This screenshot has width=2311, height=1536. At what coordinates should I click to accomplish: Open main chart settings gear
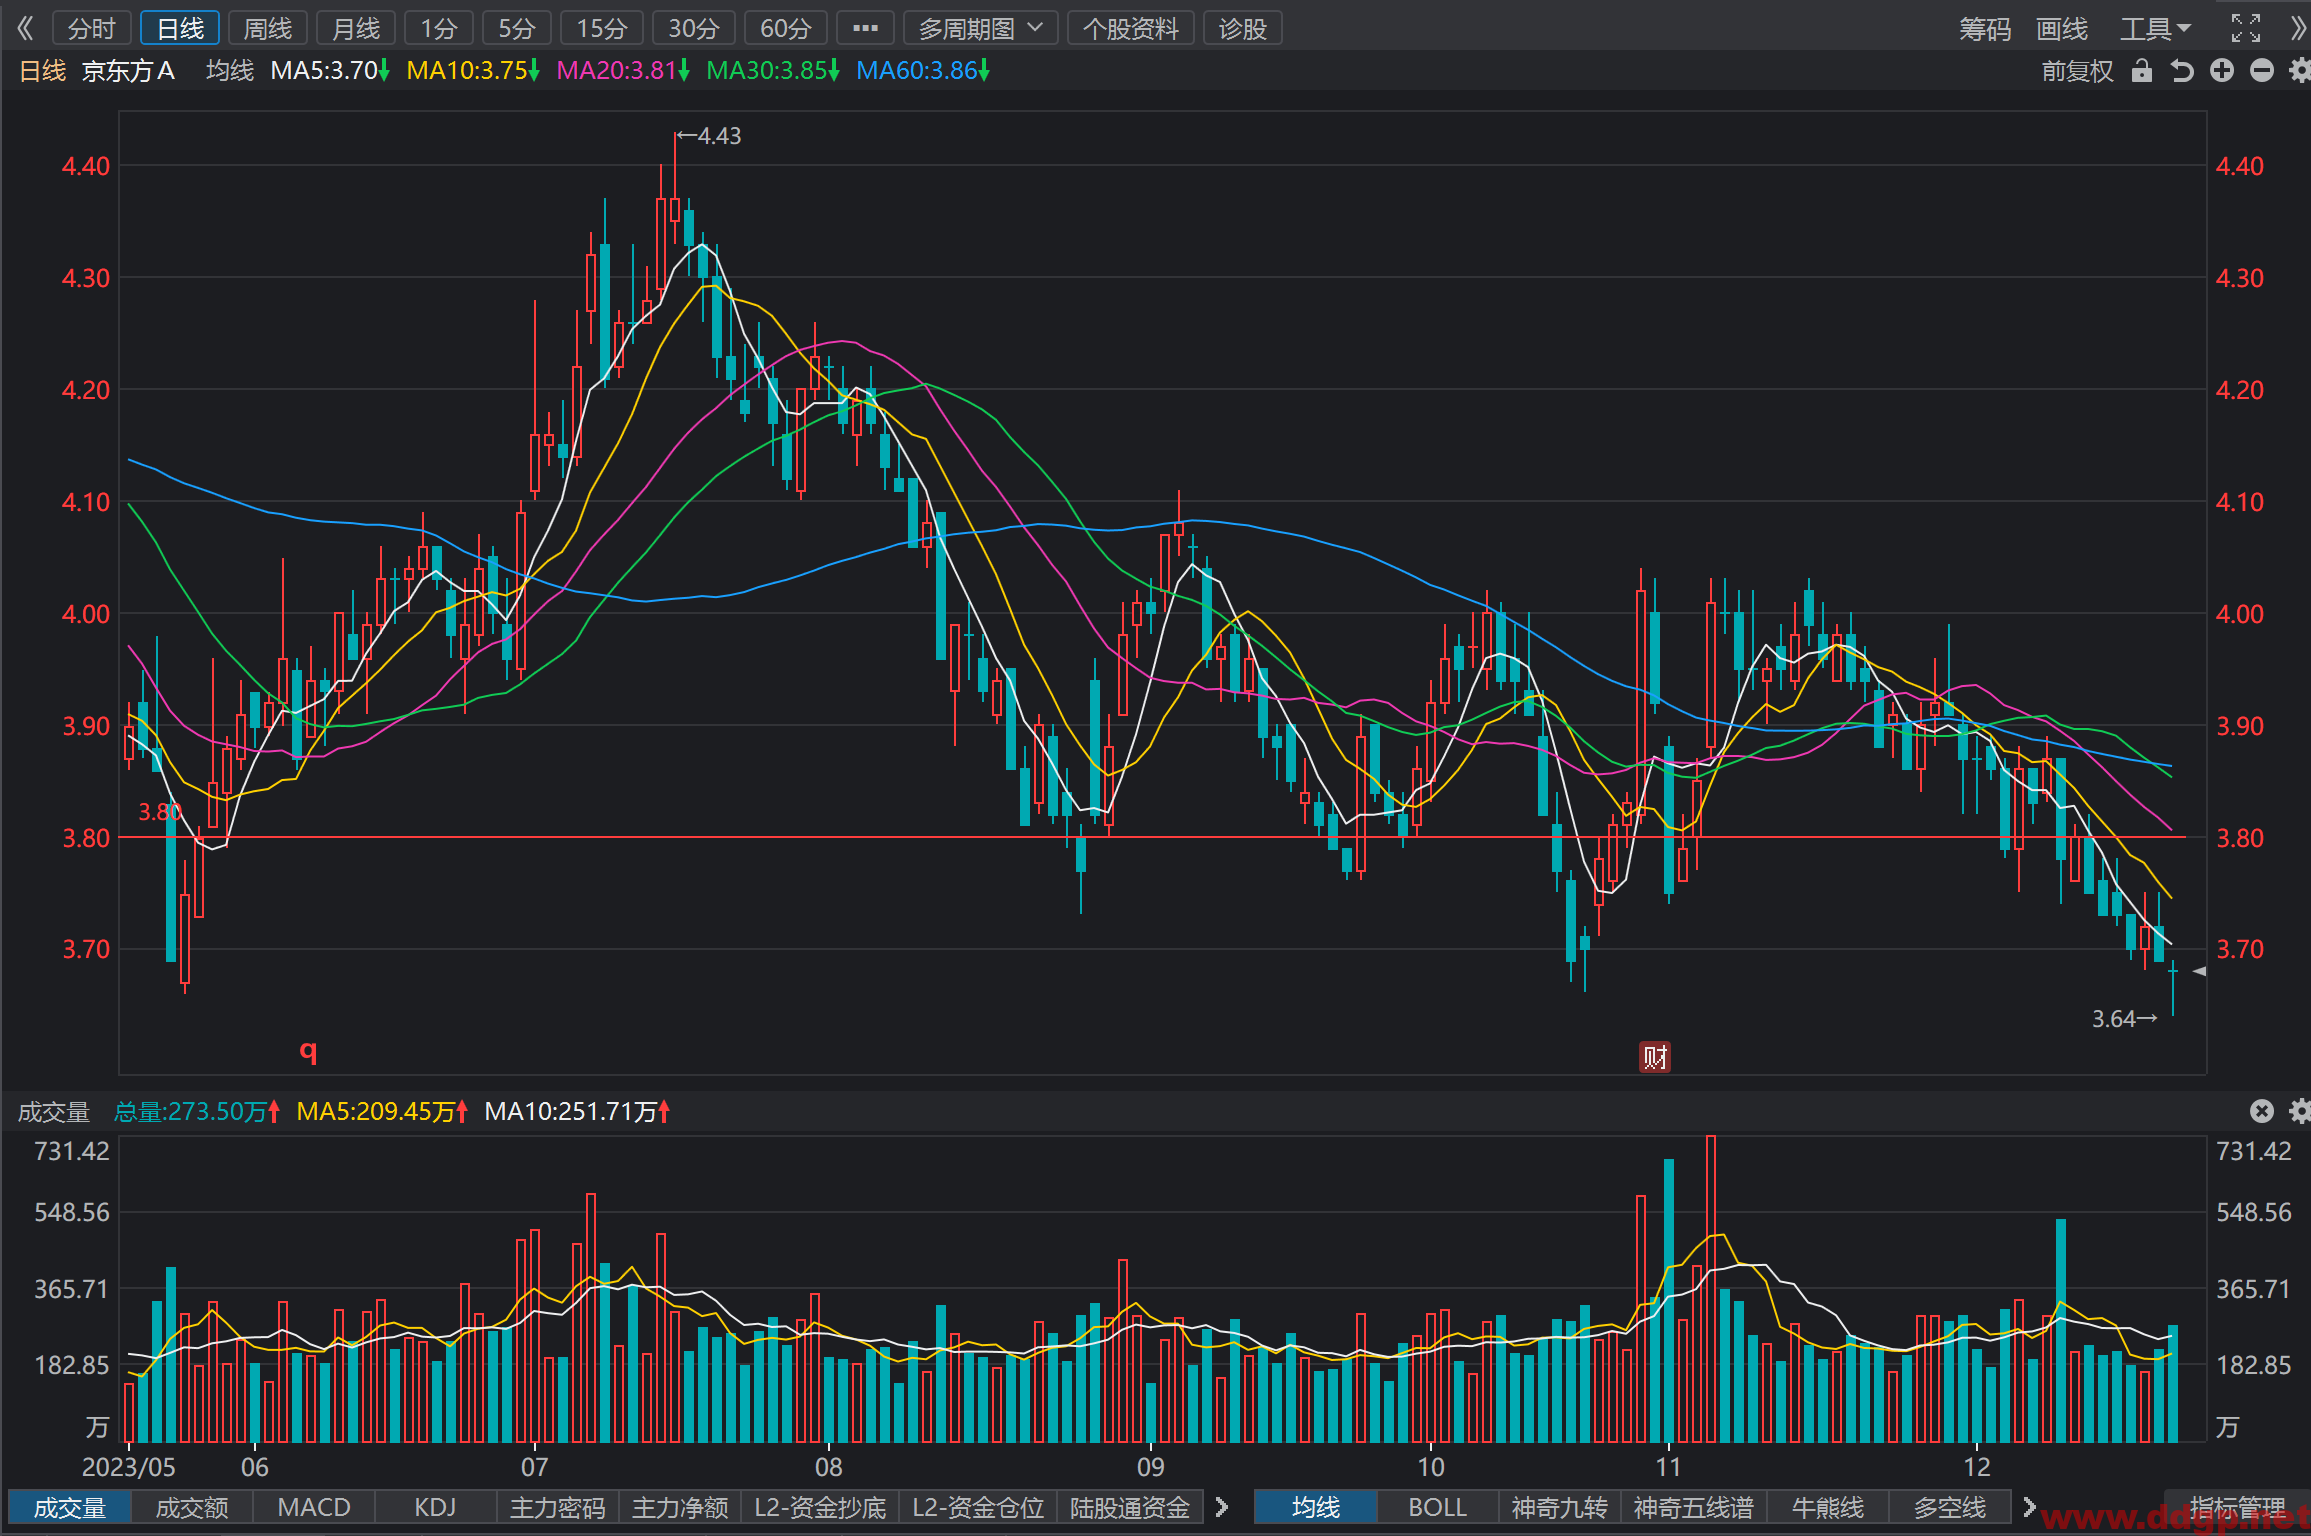tap(2300, 70)
